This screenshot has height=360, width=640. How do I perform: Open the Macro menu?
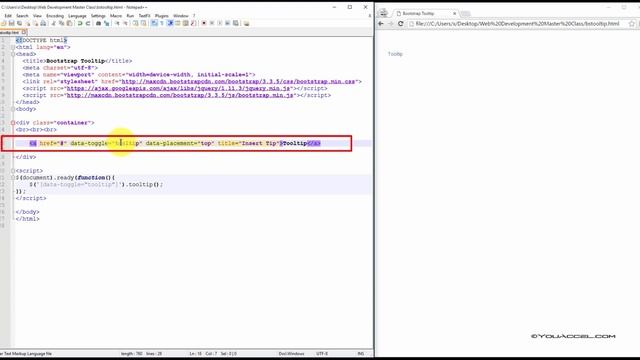coord(116,16)
